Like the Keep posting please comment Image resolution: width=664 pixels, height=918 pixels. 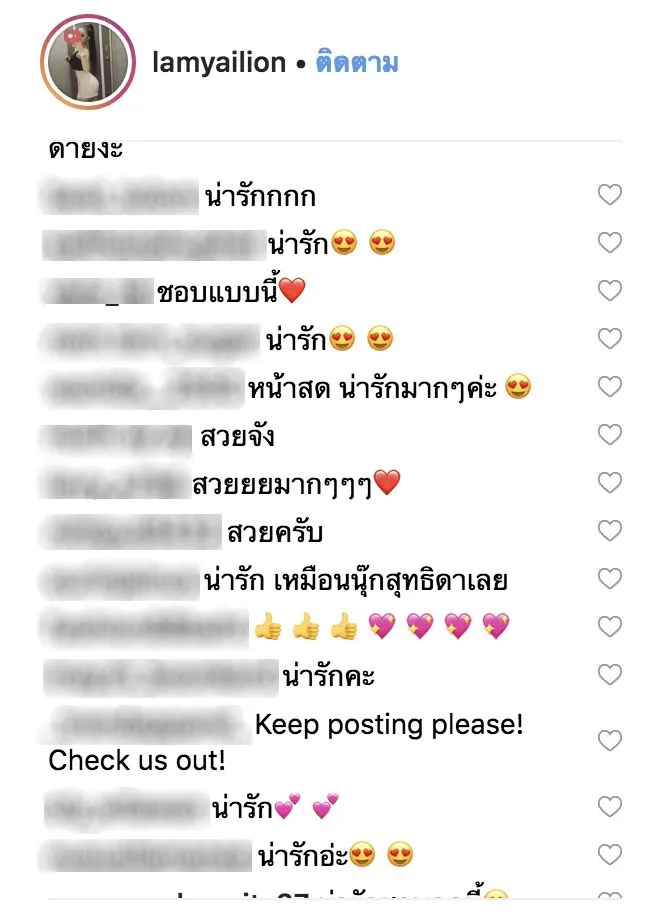[x=610, y=741]
